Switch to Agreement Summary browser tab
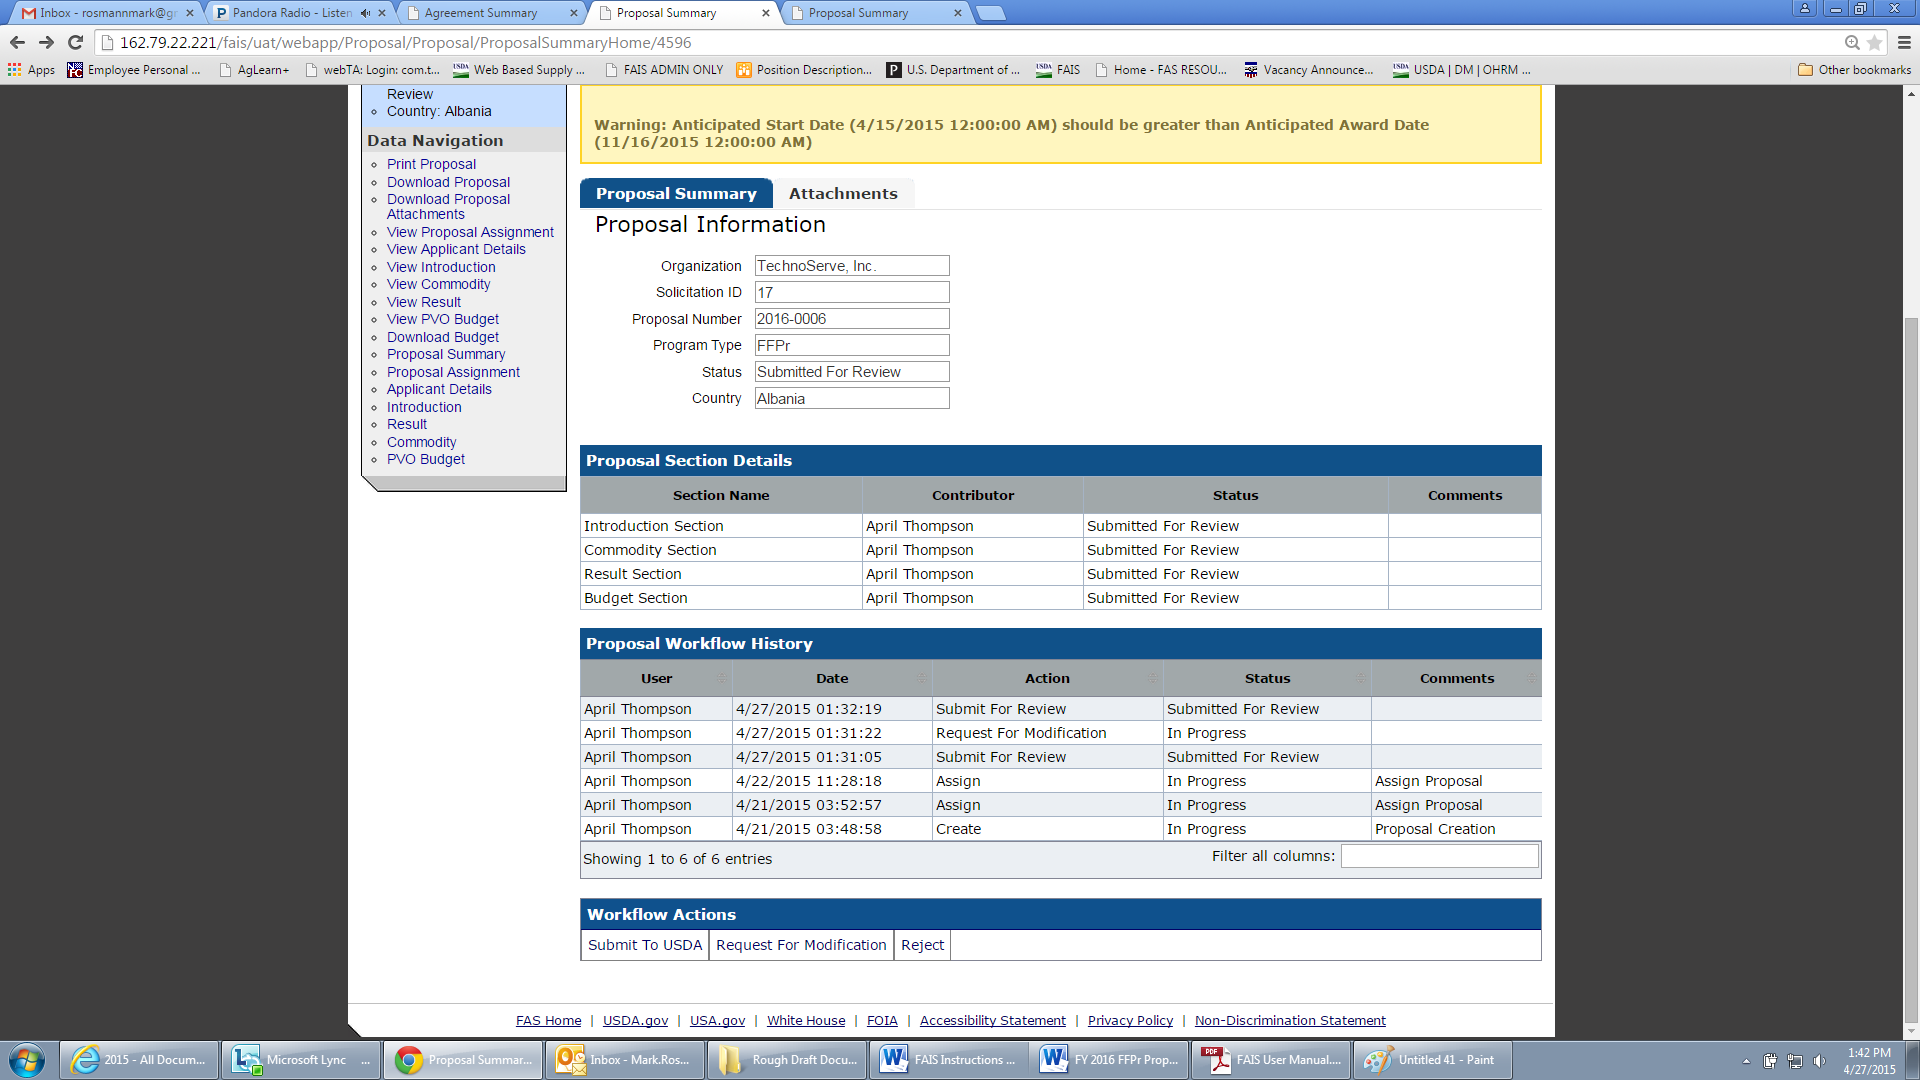The image size is (1920, 1080). [x=480, y=13]
